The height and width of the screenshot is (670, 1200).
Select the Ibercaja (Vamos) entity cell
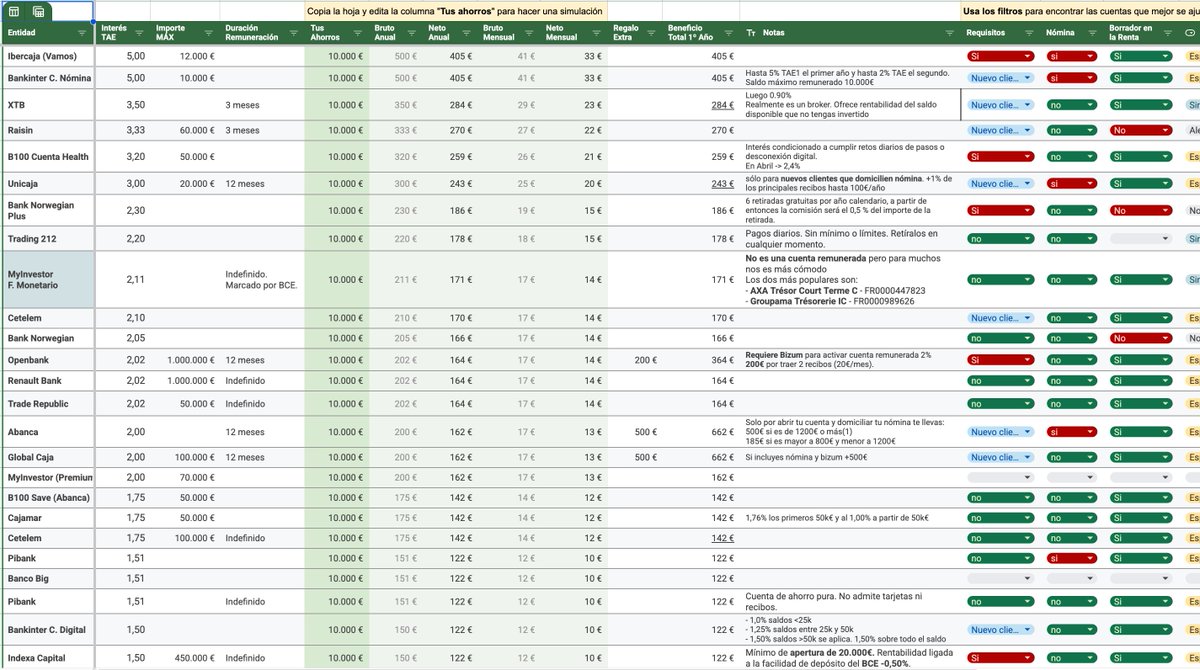tap(47, 56)
